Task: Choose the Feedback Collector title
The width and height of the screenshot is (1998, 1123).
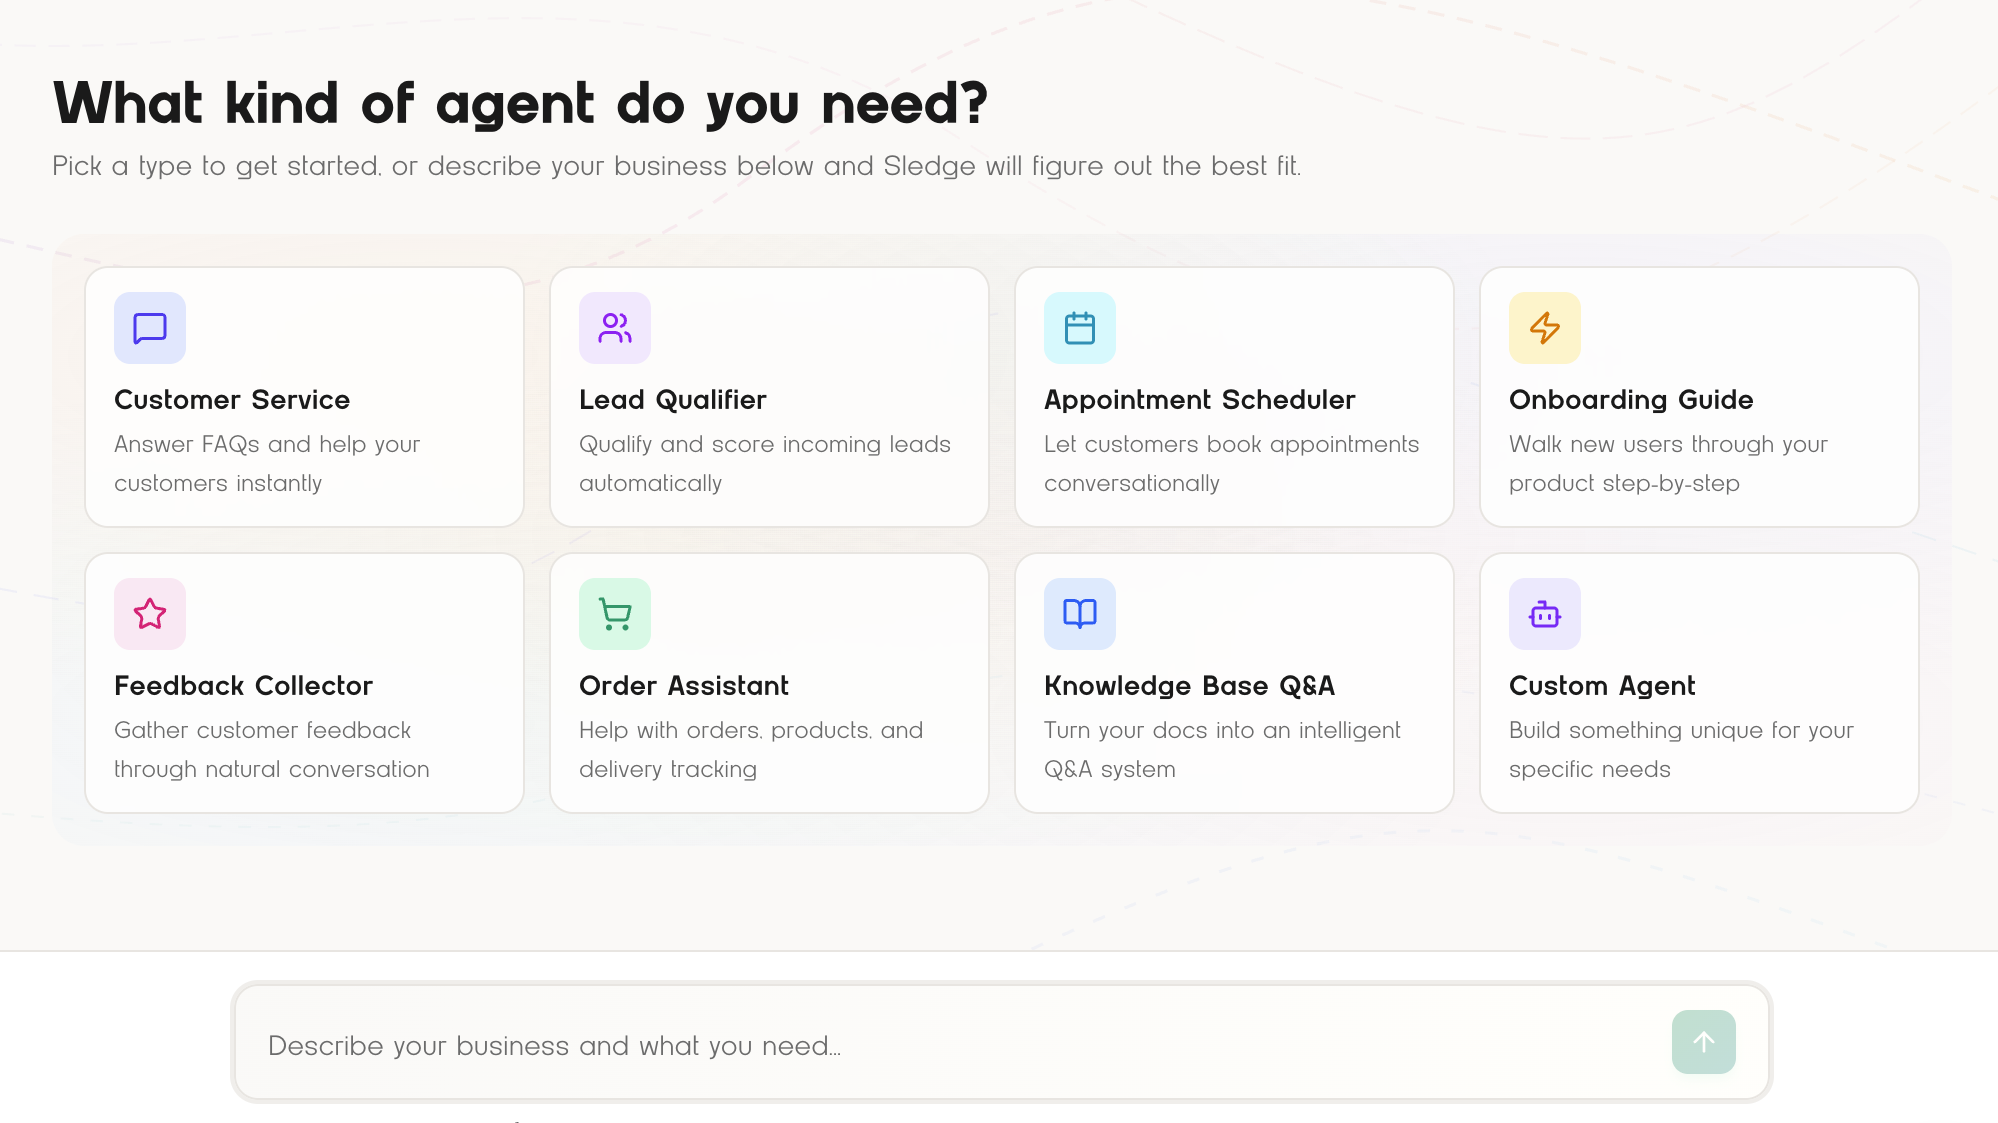Action: (243, 686)
